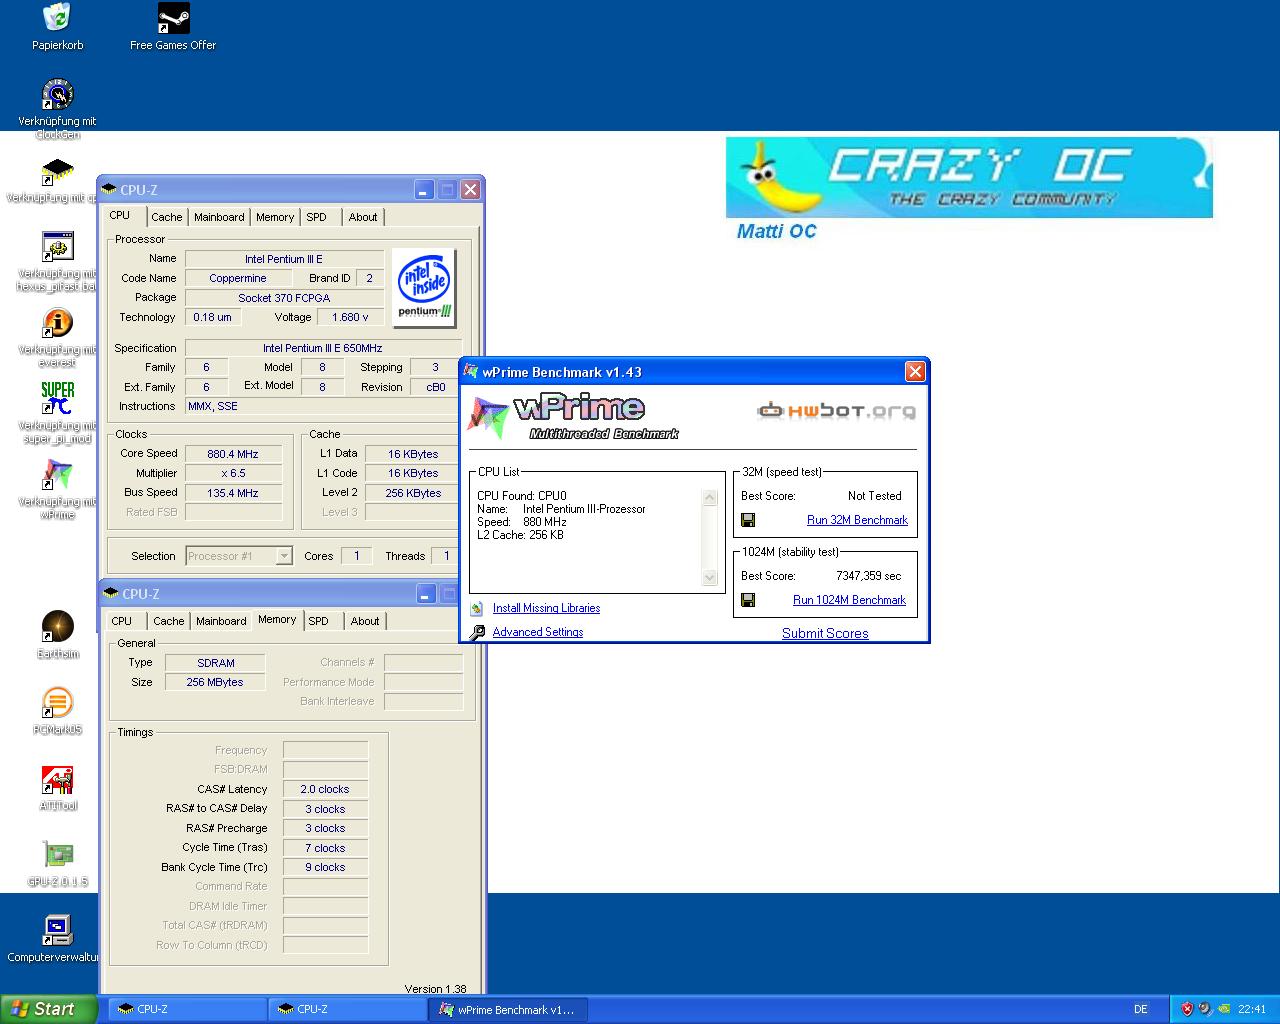Click the CAS# Latency 2.0 clocks field
The width and height of the screenshot is (1280, 1024).
coord(325,789)
